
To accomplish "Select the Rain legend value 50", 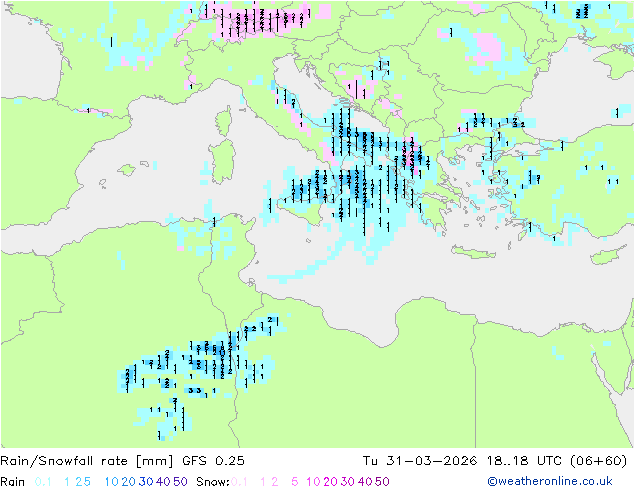I will pyautogui.click(x=180, y=482).
